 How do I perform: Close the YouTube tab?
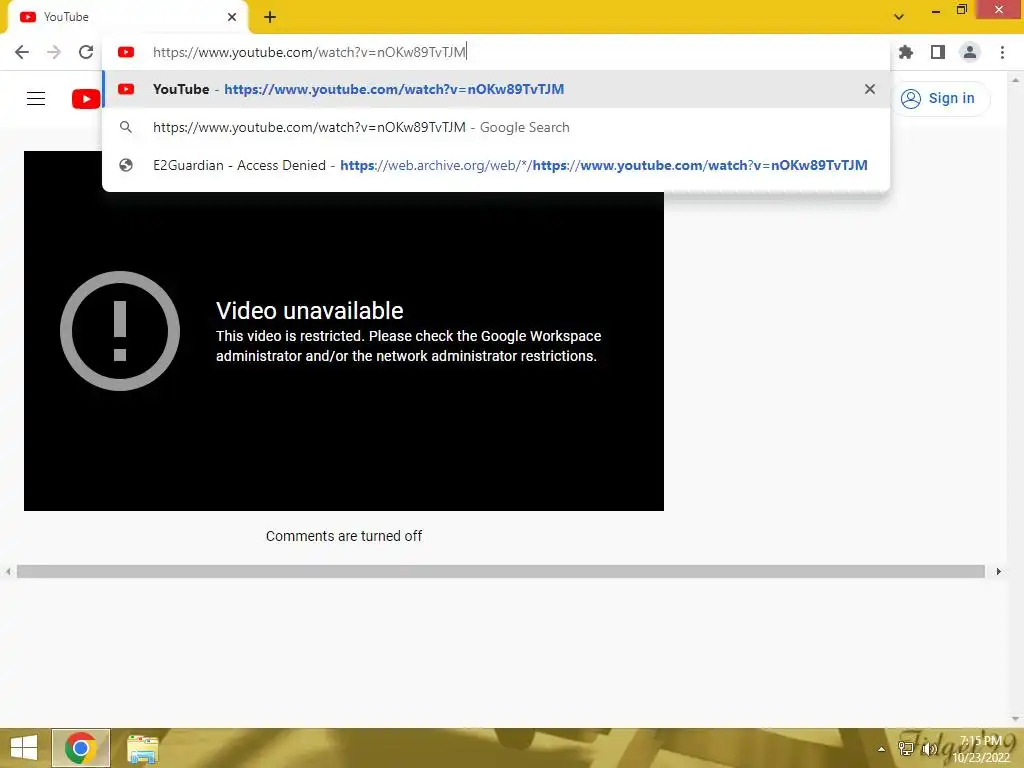coord(232,17)
